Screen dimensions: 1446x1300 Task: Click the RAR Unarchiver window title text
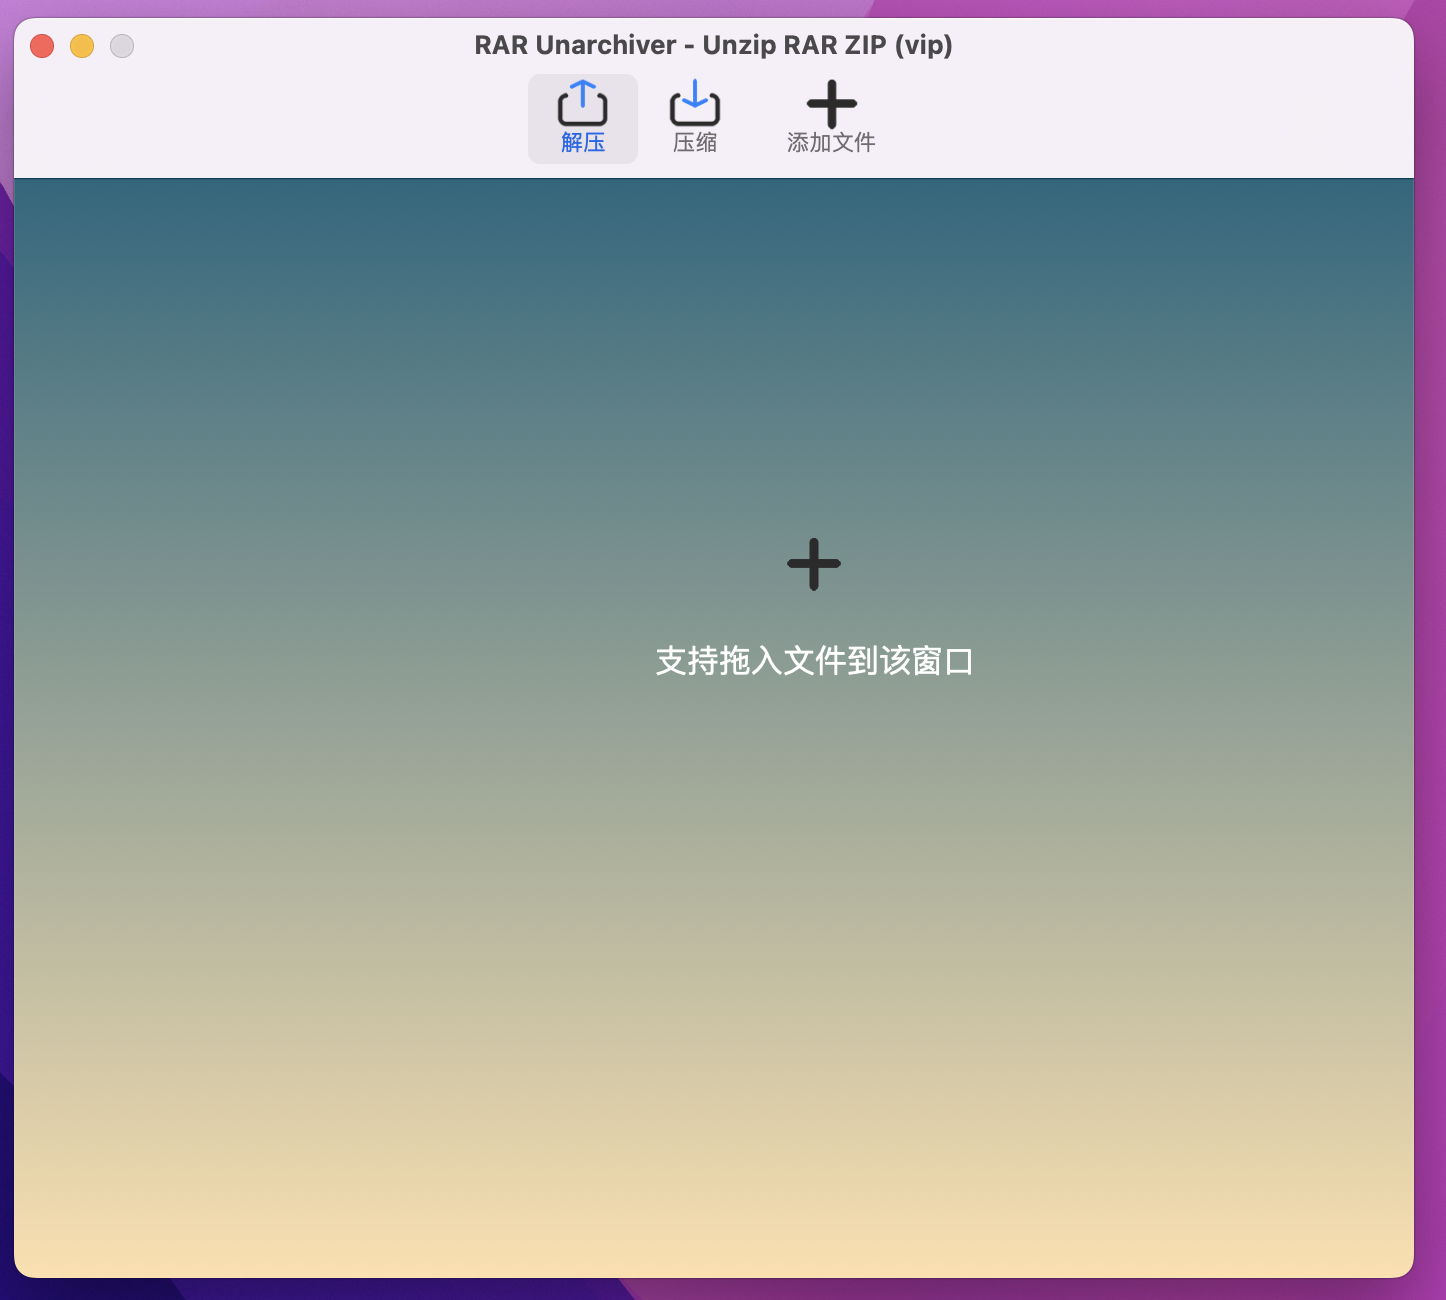(x=713, y=45)
